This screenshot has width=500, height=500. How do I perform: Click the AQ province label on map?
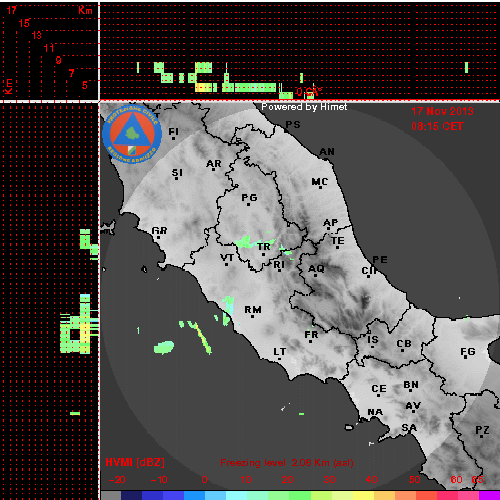(316, 268)
